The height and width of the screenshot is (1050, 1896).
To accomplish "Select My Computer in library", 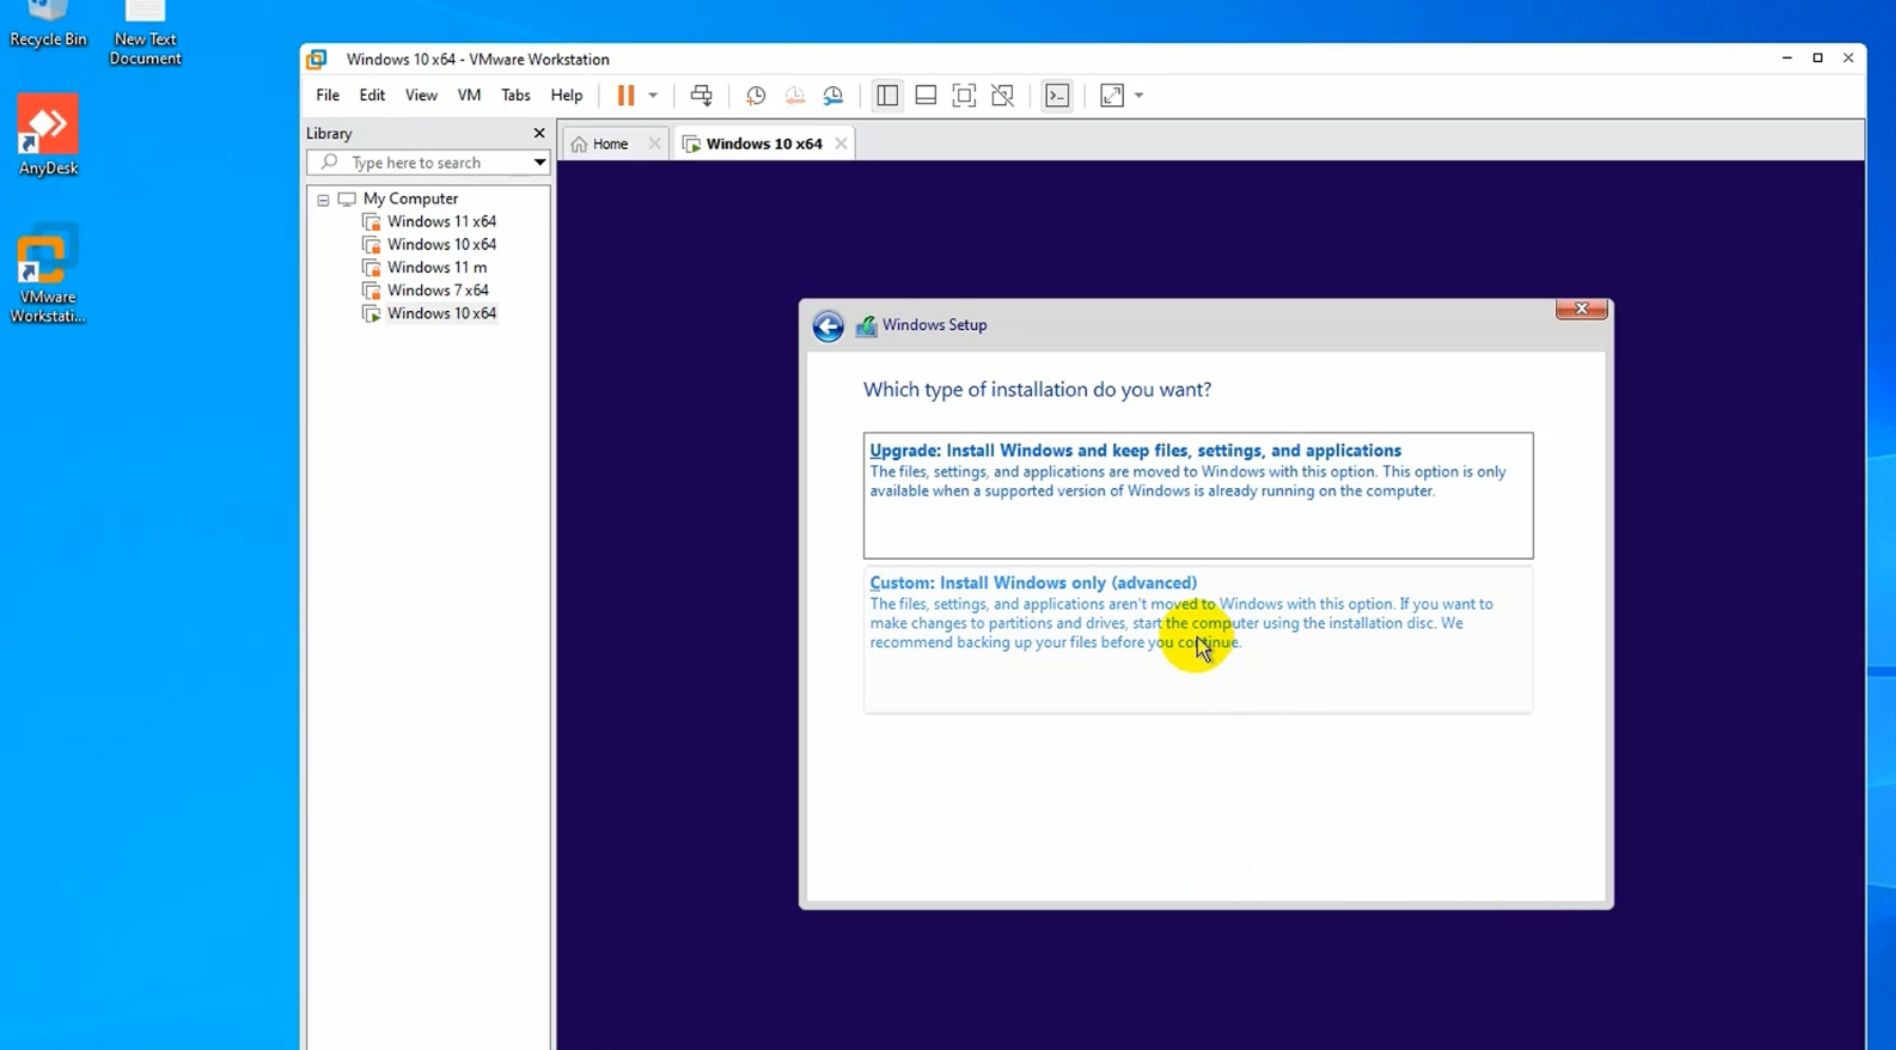I will 410,198.
